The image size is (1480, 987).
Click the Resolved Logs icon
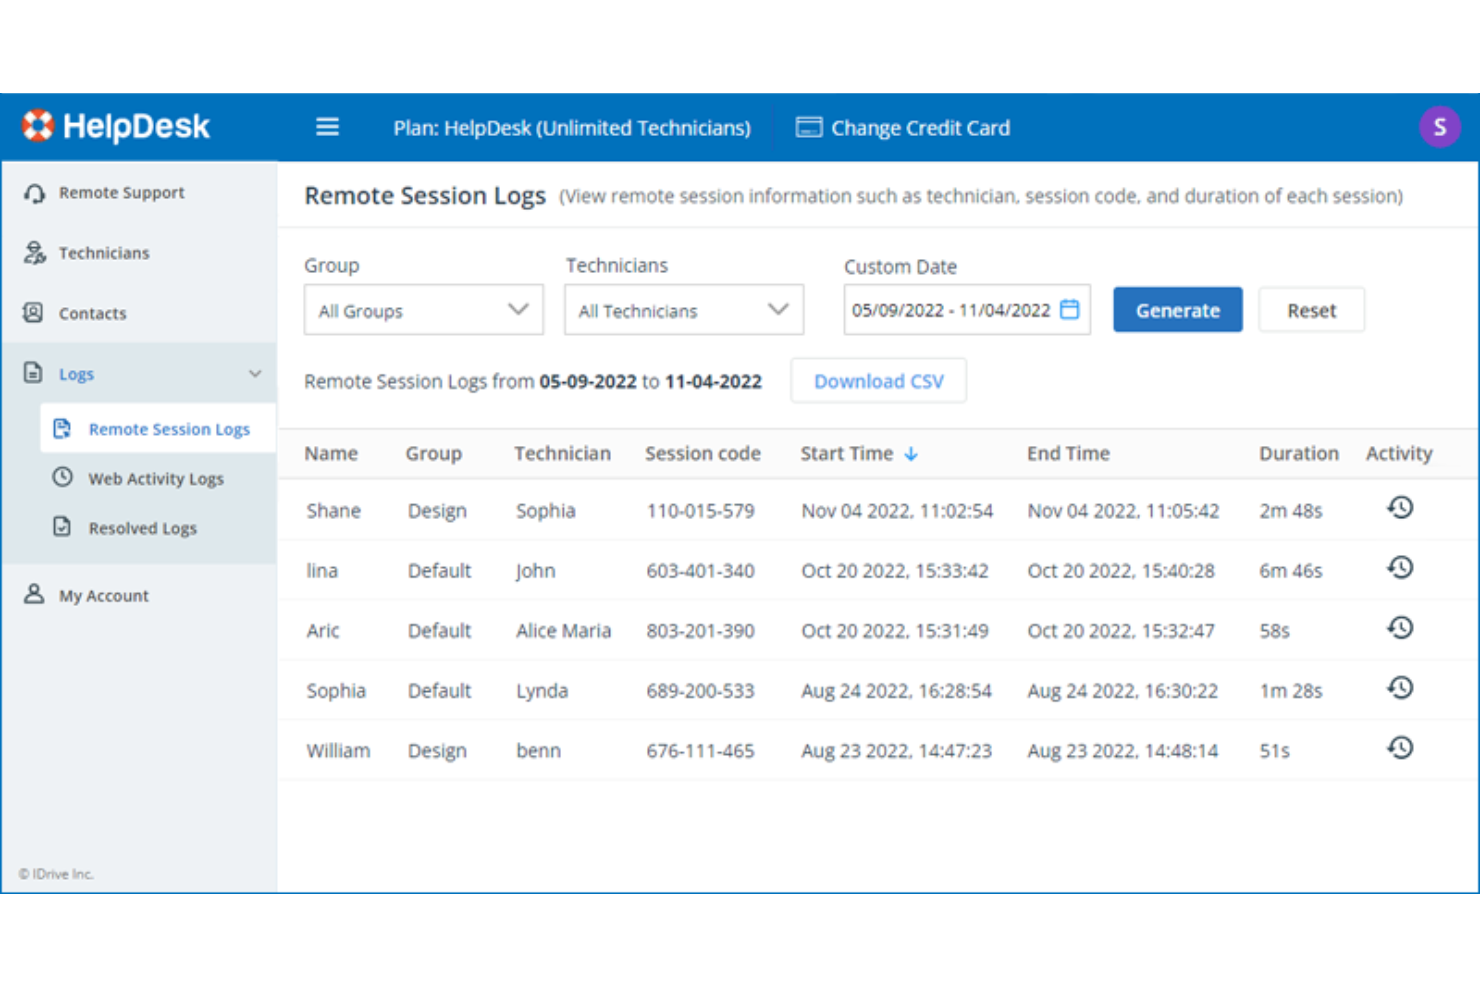click(x=62, y=527)
